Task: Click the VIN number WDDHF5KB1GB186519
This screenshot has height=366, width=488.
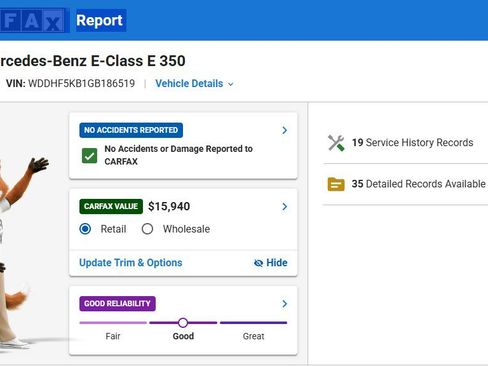Action: (81, 83)
